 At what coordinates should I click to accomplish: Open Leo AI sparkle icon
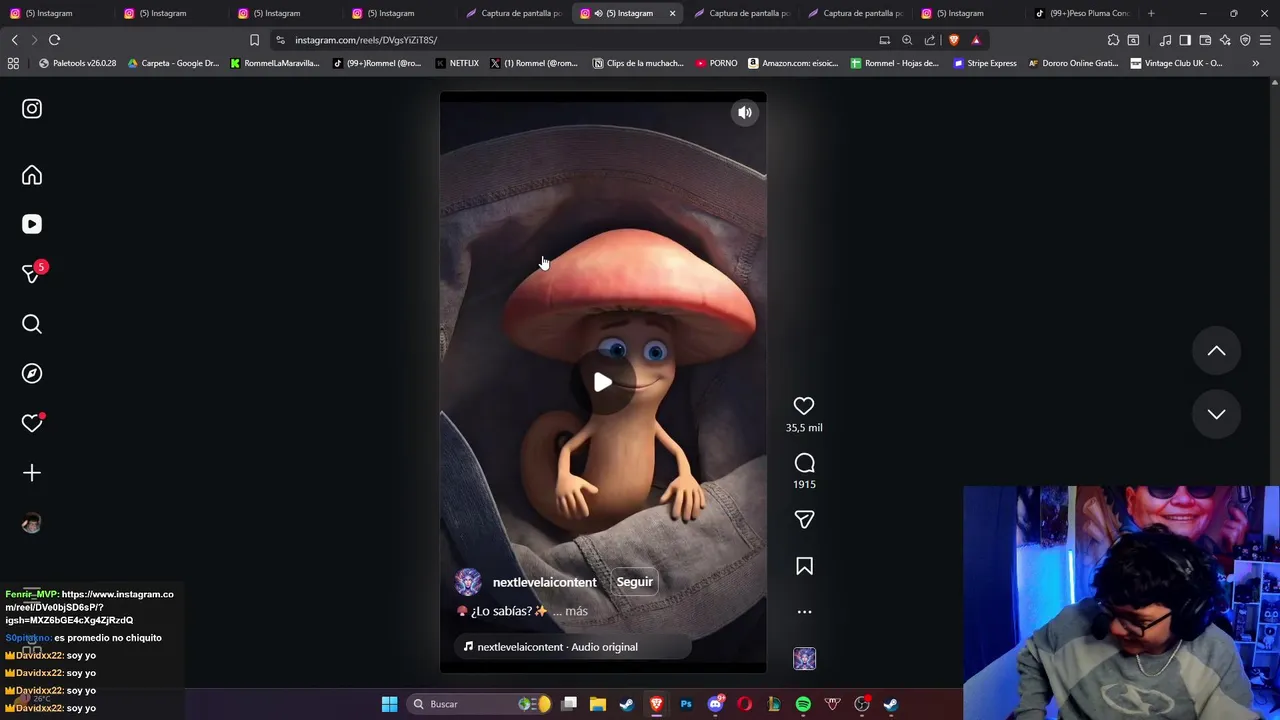[1225, 40]
